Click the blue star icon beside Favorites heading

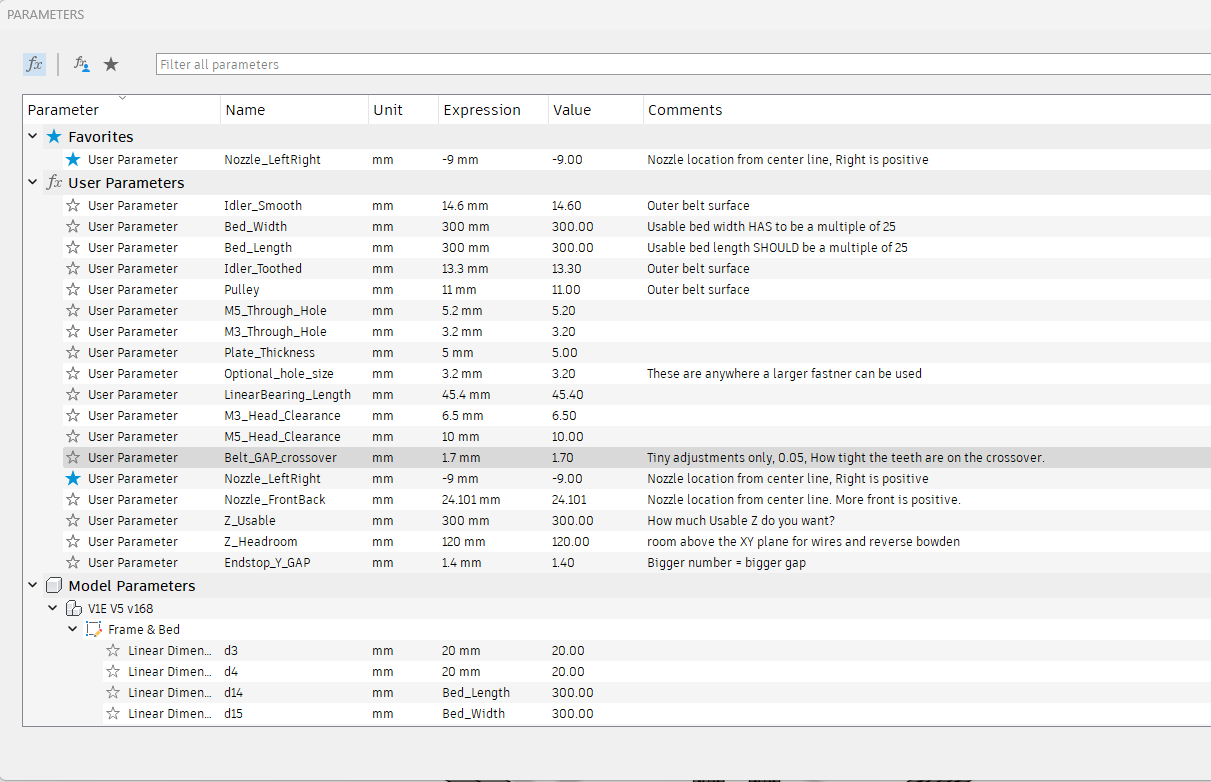pos(55,136)
